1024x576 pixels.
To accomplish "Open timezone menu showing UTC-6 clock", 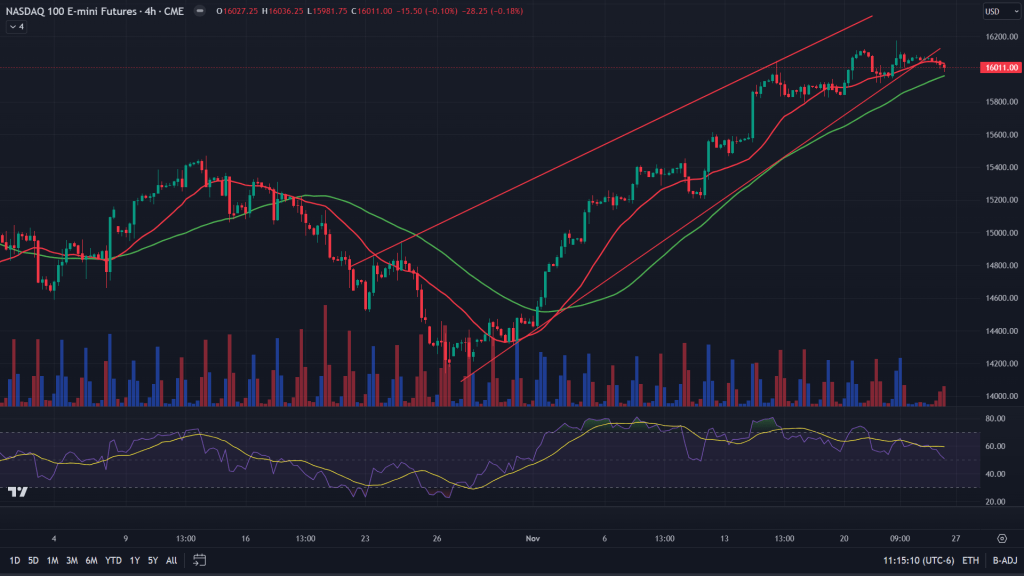I will (x=916, y=560).
